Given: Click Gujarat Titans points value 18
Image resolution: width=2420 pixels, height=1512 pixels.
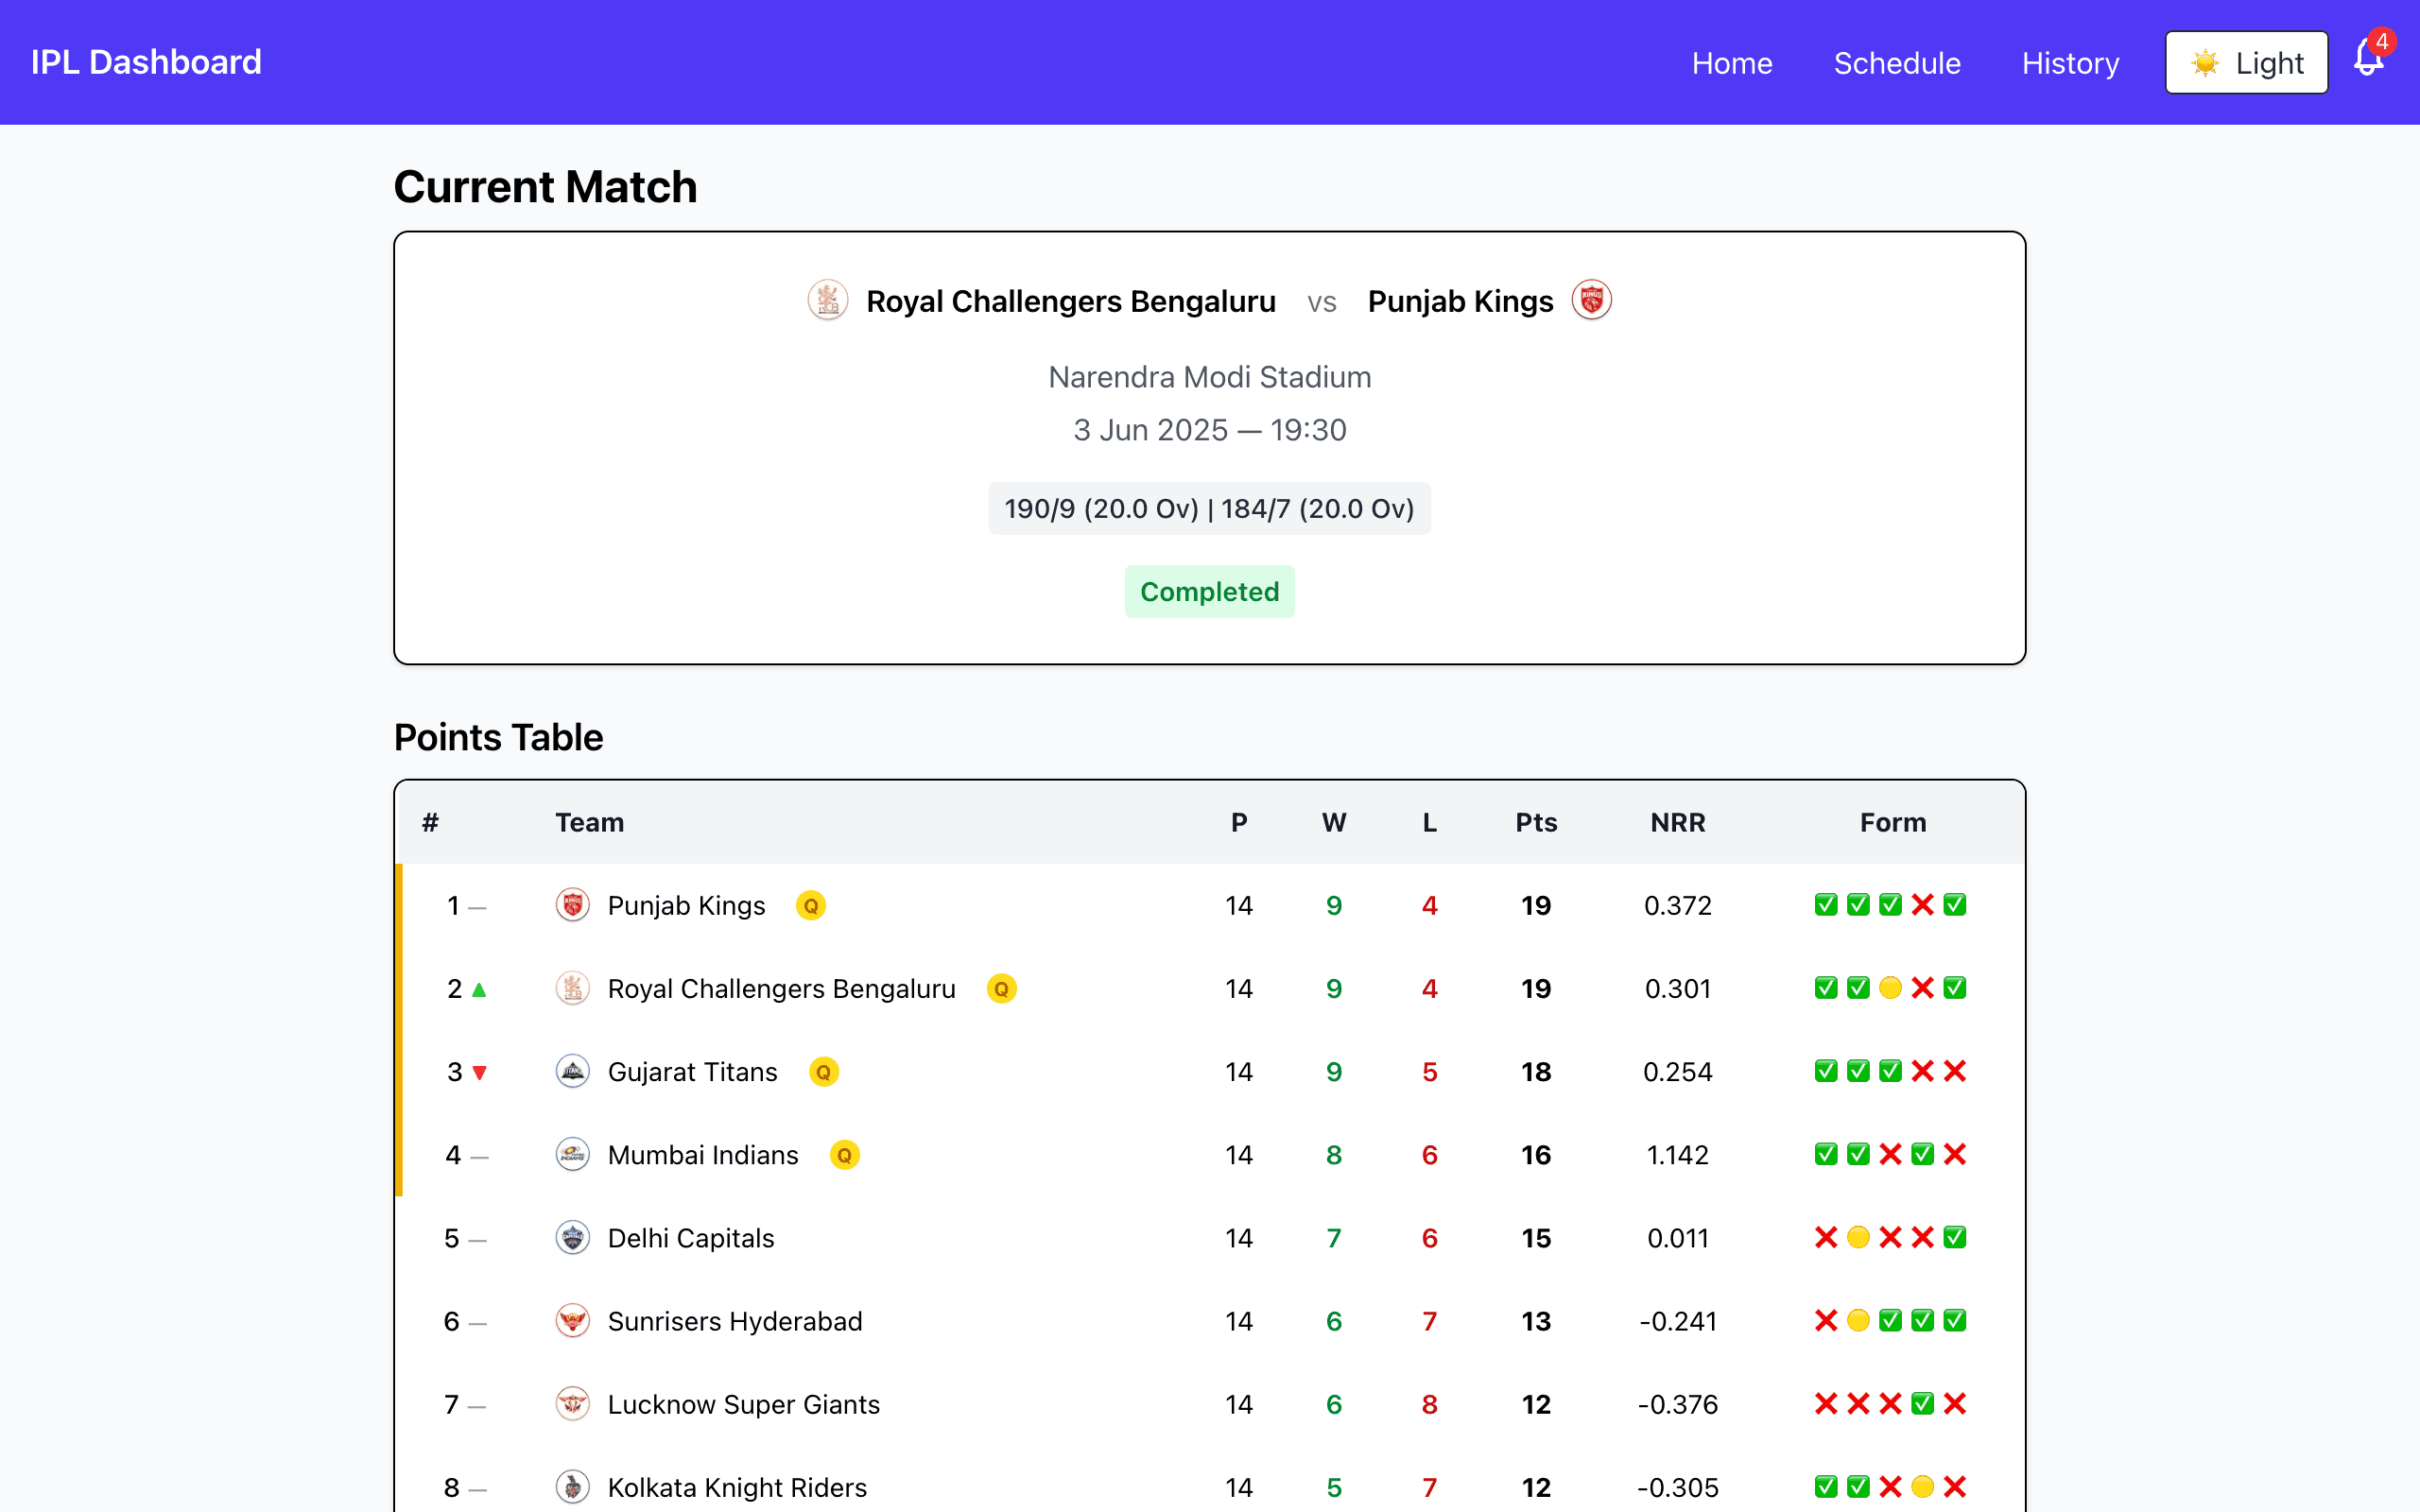Looking at the screenshot, I should point(1536,1072).
